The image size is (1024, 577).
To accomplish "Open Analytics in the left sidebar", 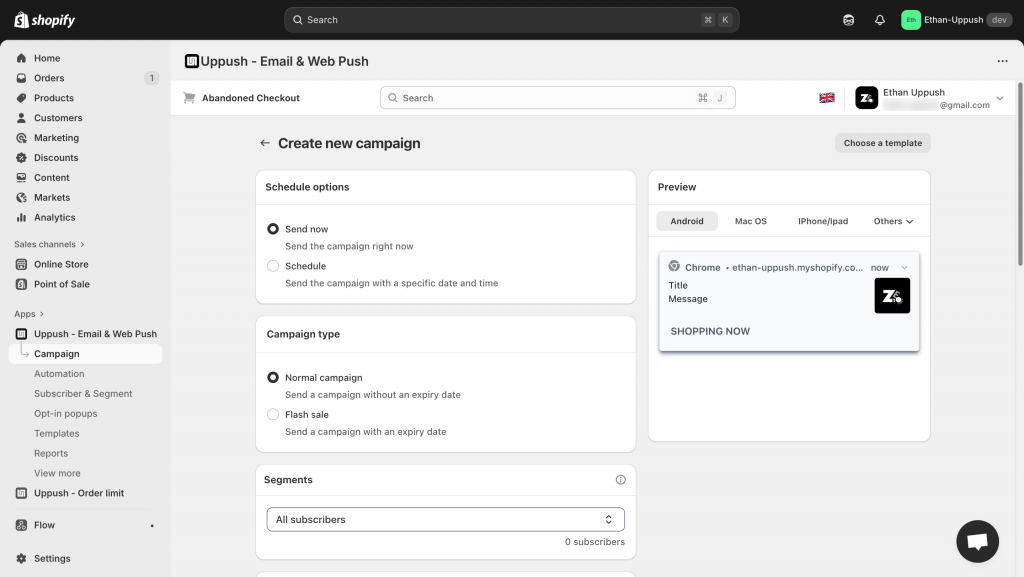I will point(54,217).
